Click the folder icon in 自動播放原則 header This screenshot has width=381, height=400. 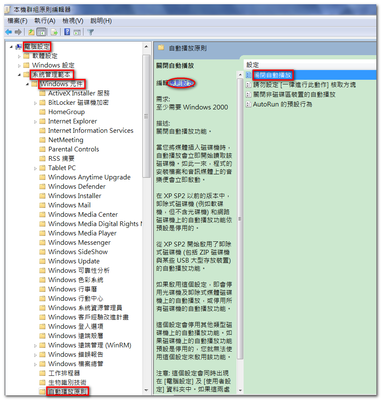point(161,48)
